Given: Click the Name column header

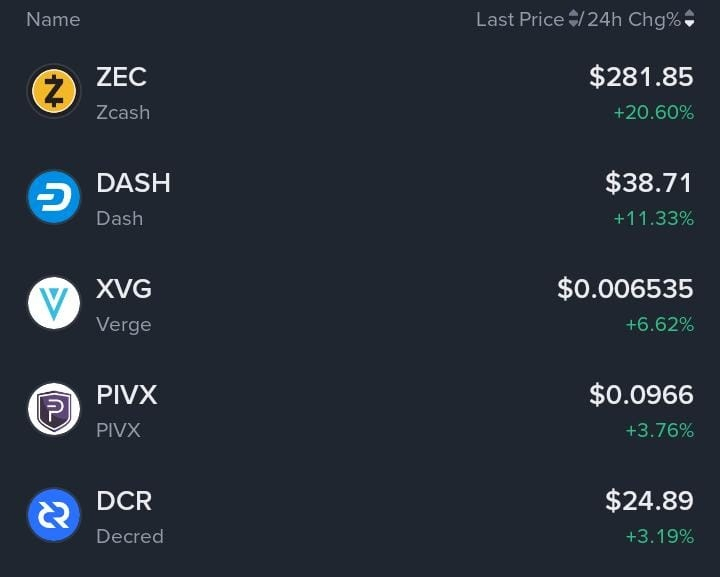Looking at the screenshot, I should point(53,19).
